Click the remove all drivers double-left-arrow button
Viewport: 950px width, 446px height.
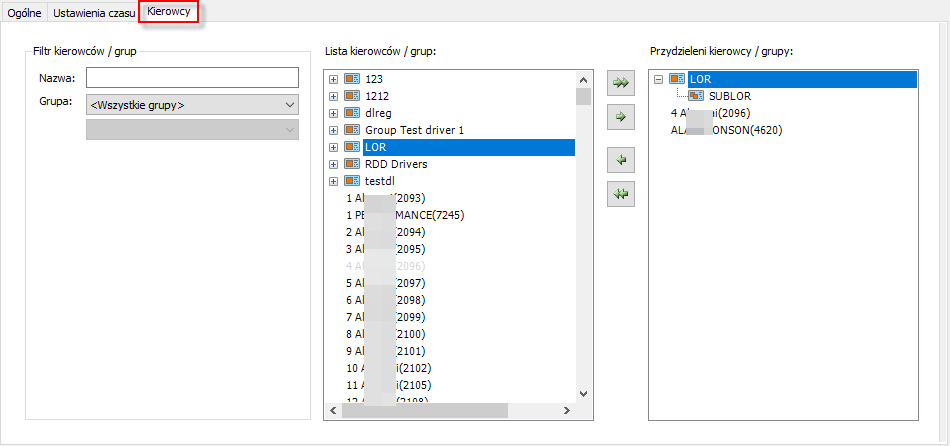621,194
